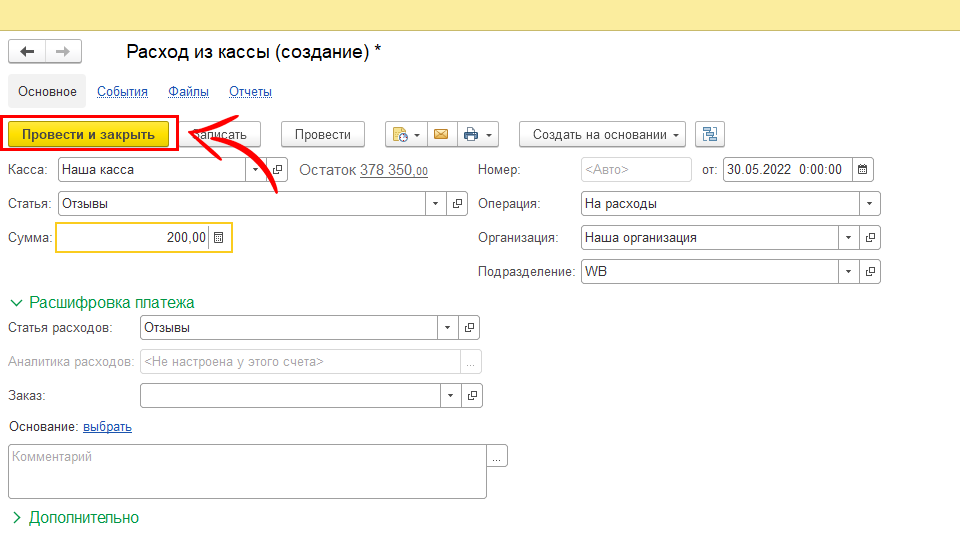Click the document structure icon in toolbar

click(710, 135)
